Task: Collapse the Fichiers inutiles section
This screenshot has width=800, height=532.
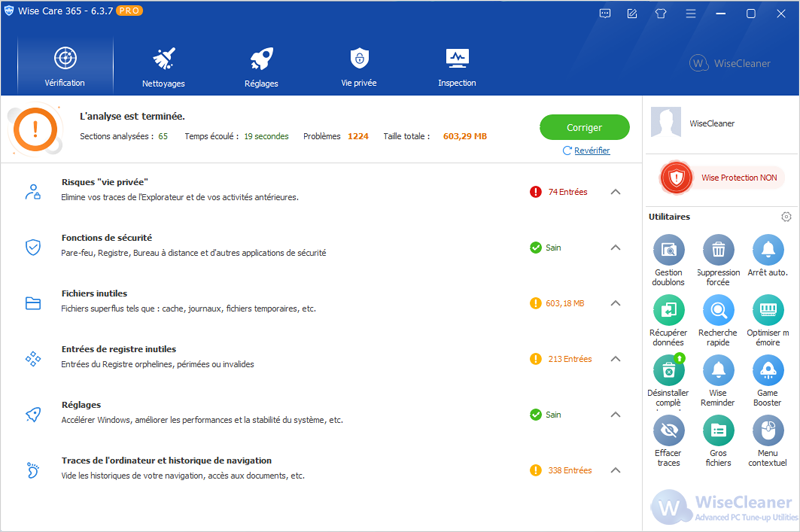Action: [x=616, y=303]
